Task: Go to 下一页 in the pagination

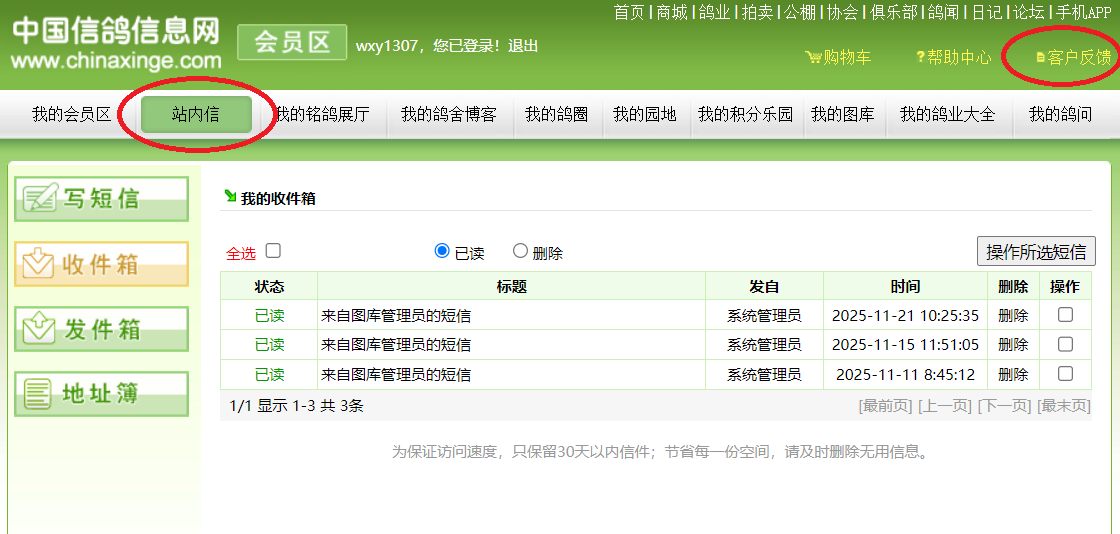Action: point(1003,406)
